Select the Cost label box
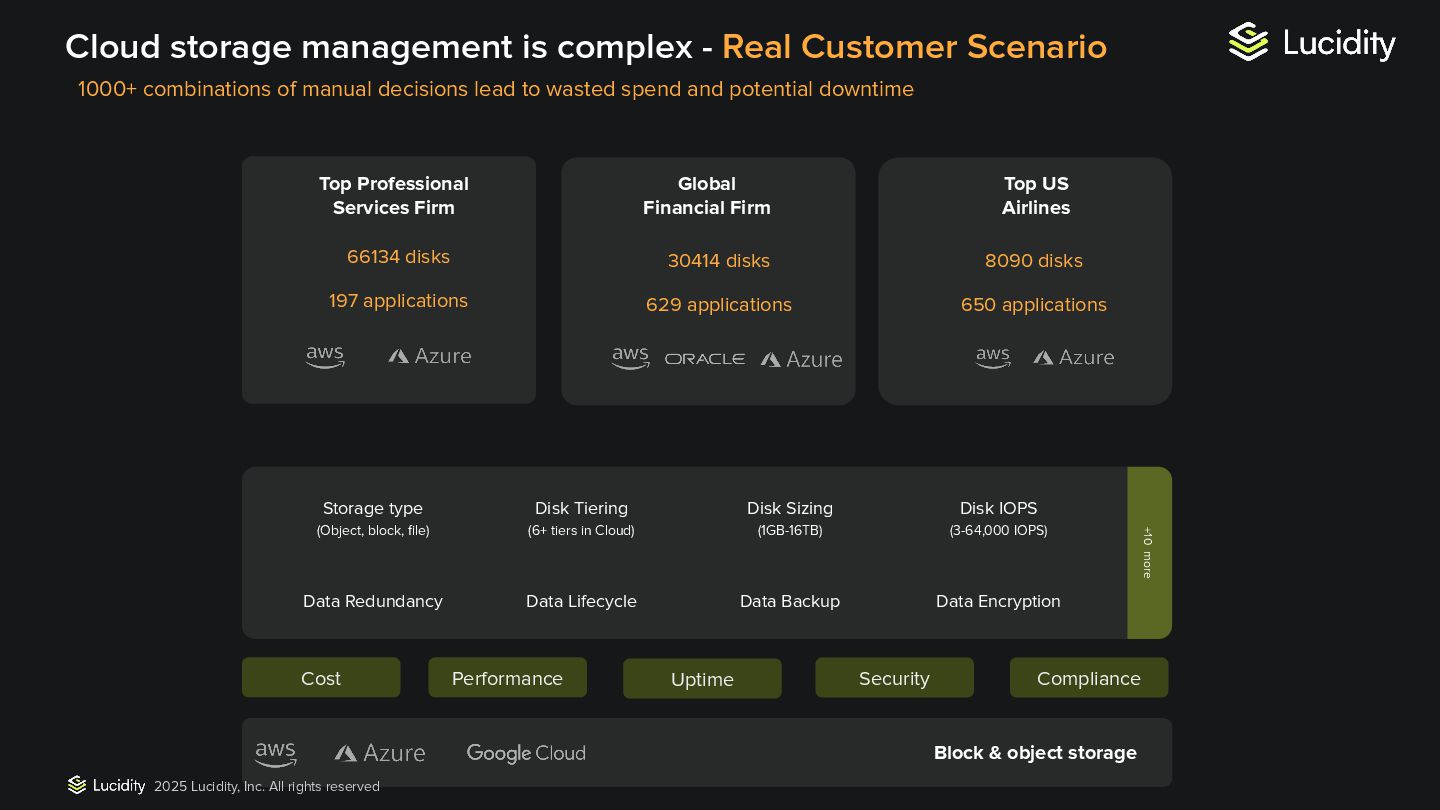This screenshot has height=810, width=1440. pyautogui.click(x=321, y=678)
